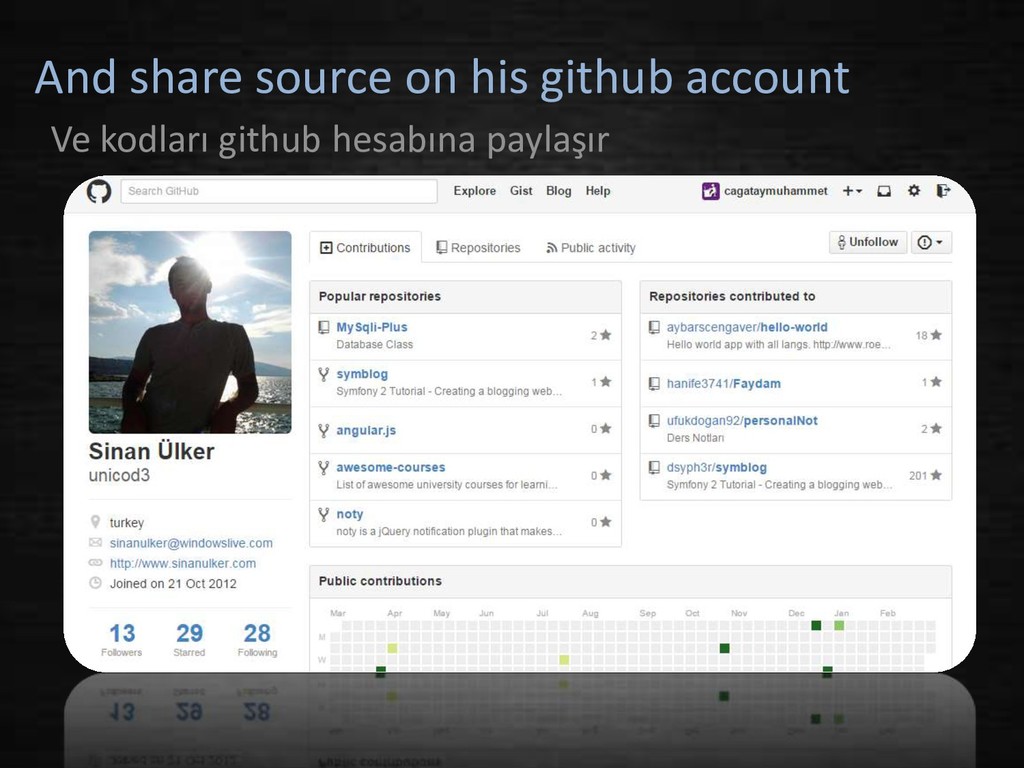
Task: Open the angular.js repository
Action: [366, 430]
